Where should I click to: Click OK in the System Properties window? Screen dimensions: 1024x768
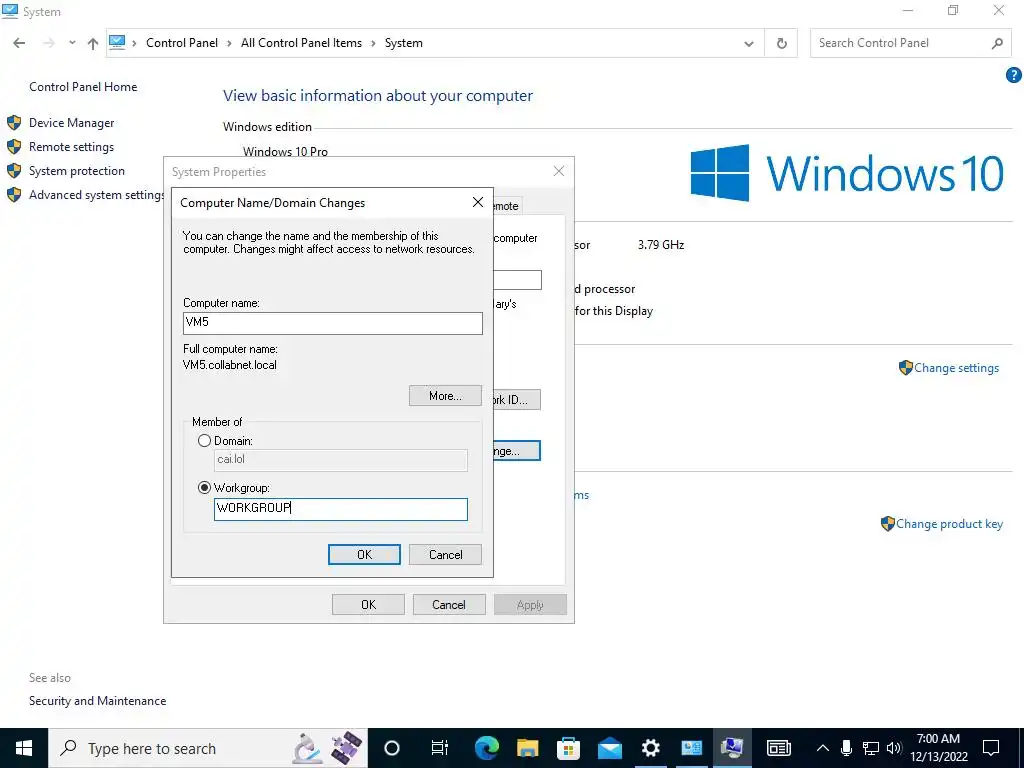pos(368,605)
